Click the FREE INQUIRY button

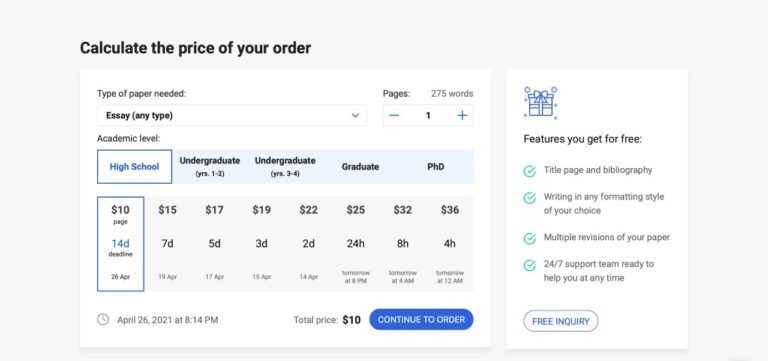[561, 321]
